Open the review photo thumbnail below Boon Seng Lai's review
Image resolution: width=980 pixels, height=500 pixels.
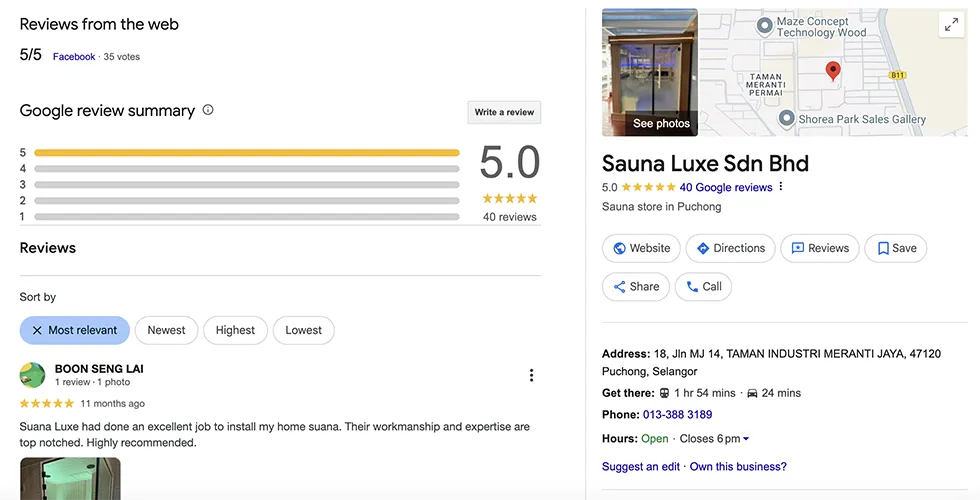point(70,478)
